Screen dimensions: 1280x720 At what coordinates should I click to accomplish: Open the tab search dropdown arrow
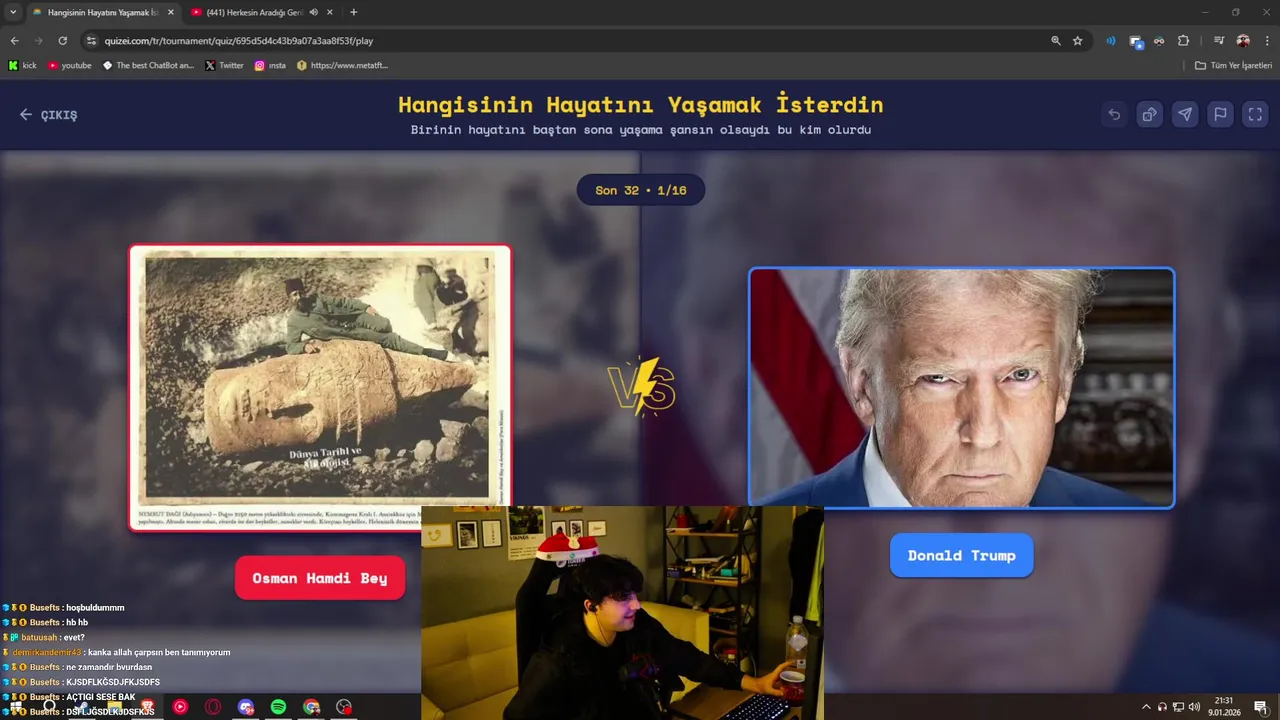coord(13,12)
